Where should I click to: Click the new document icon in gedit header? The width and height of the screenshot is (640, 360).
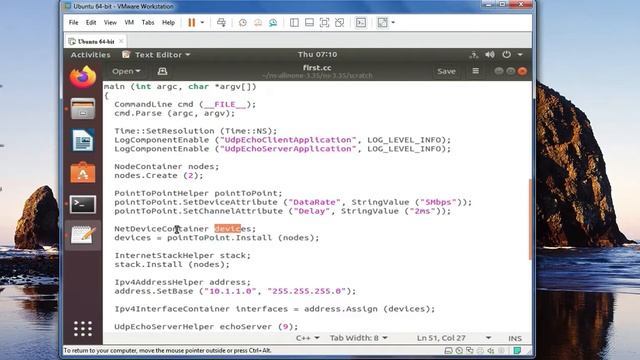(x=162, y=71)
